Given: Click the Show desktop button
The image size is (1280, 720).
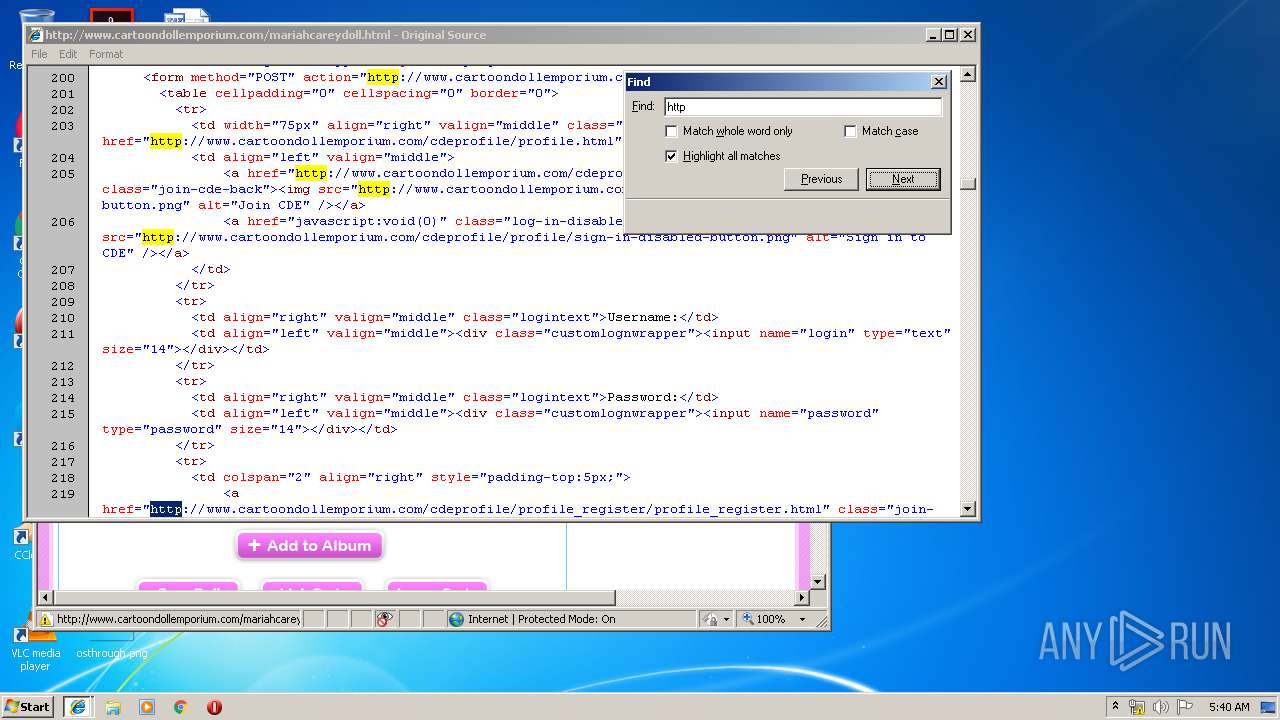Looking at the screenshot, I should click(x=1268, y=707).
